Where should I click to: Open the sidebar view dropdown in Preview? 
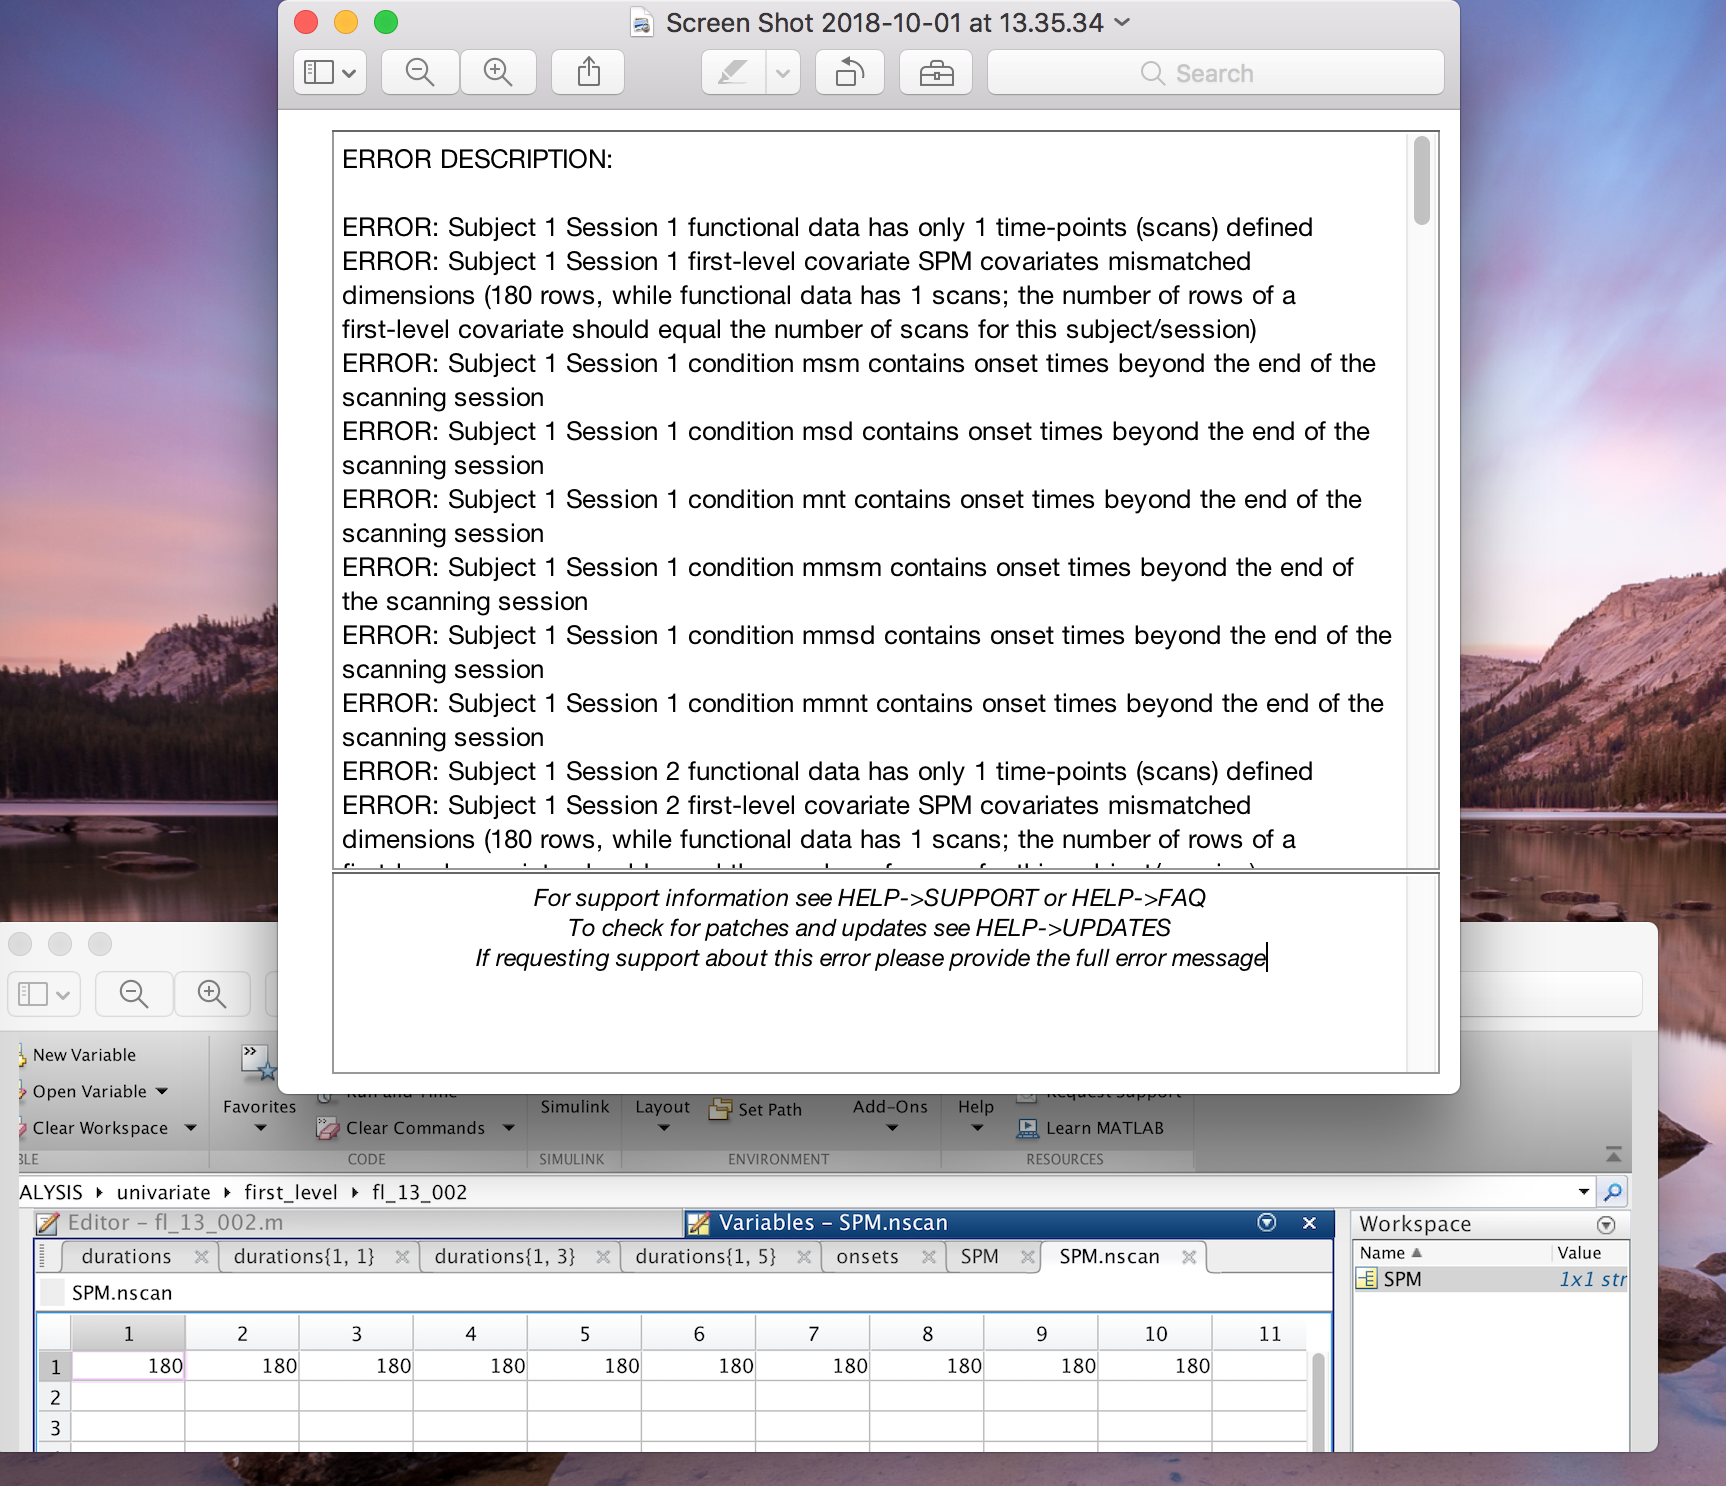(330, 73)
